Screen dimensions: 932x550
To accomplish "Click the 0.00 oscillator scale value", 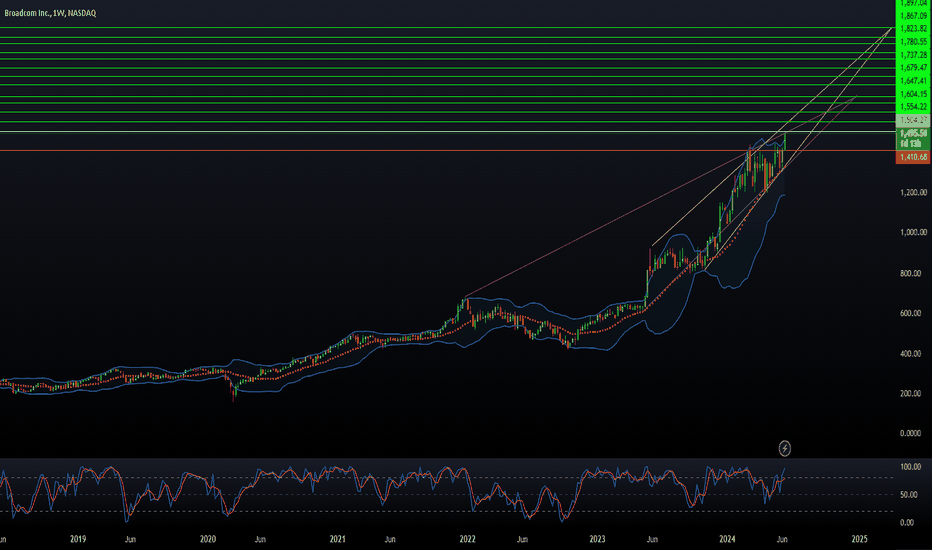I will coord(907,523).
